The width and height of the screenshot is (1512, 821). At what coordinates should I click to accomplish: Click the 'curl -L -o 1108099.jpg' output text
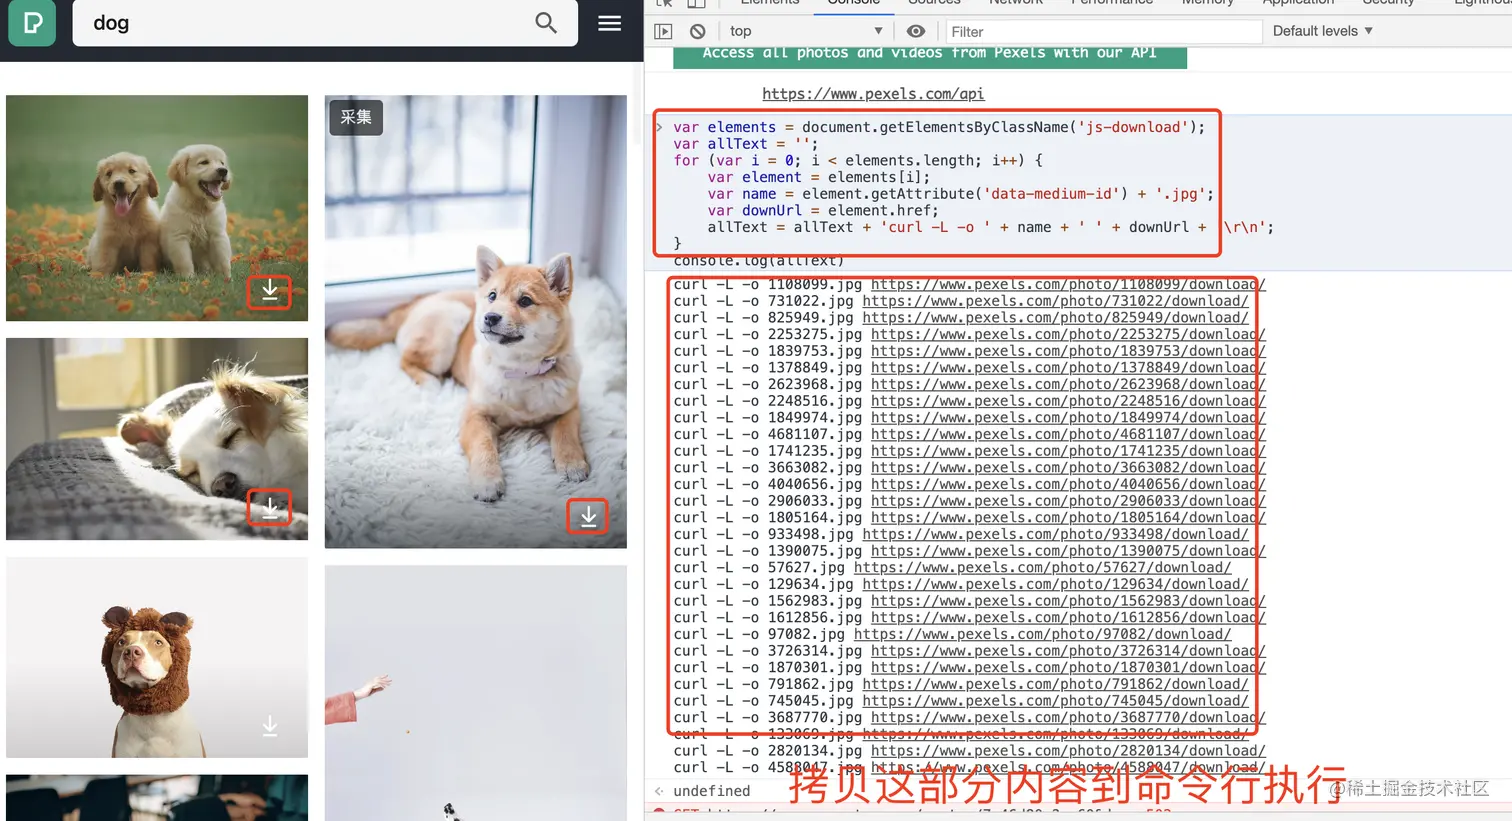coord(767,284)
